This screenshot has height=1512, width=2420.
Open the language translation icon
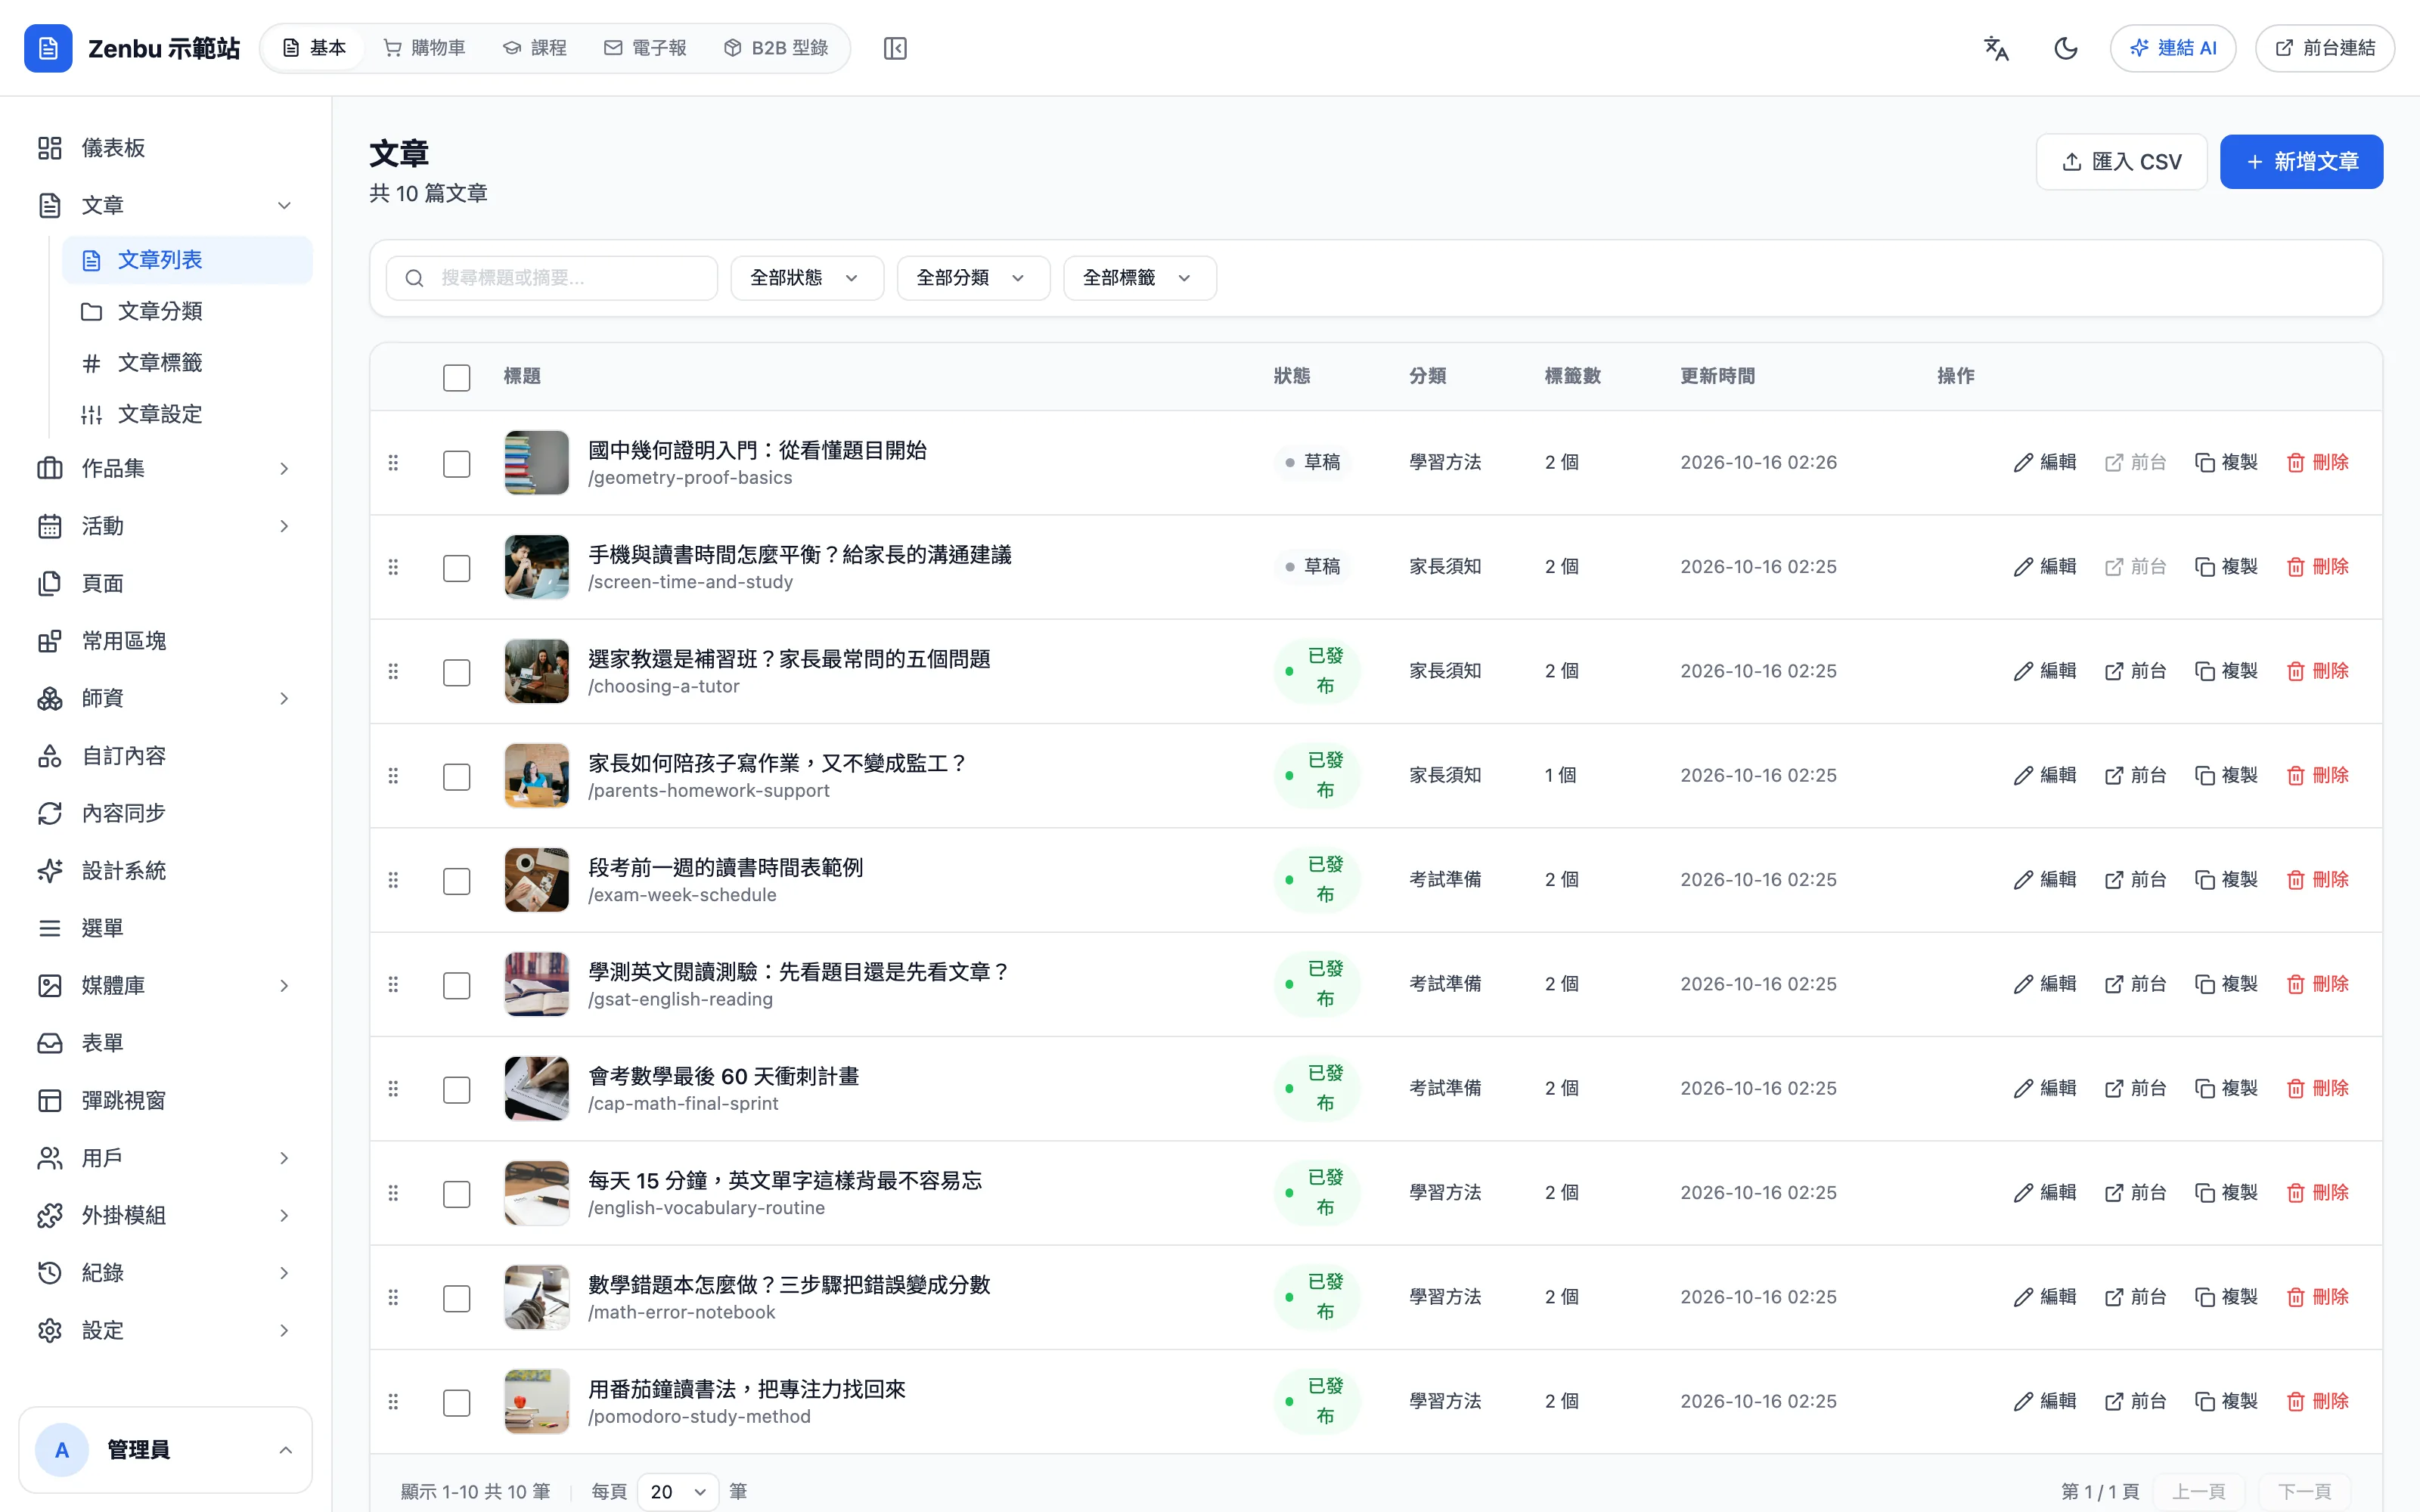[x=1996, y=48]
